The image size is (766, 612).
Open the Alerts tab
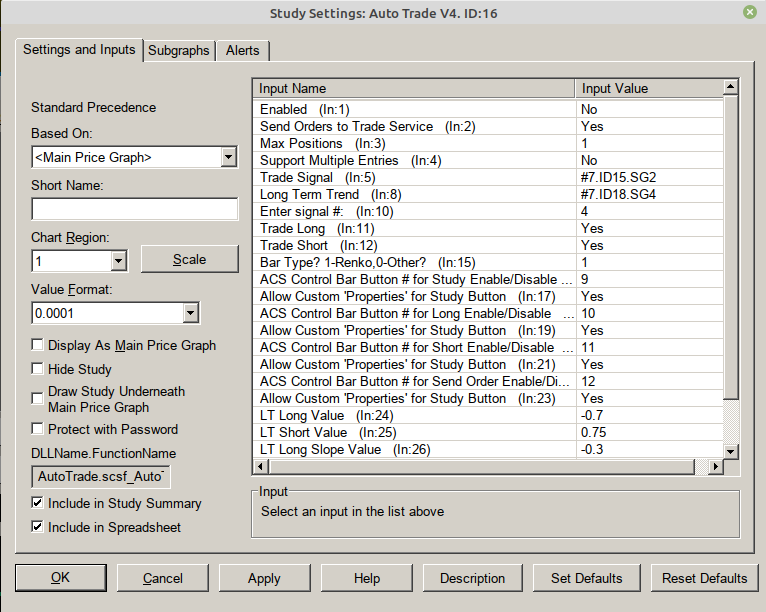(242, 50)
